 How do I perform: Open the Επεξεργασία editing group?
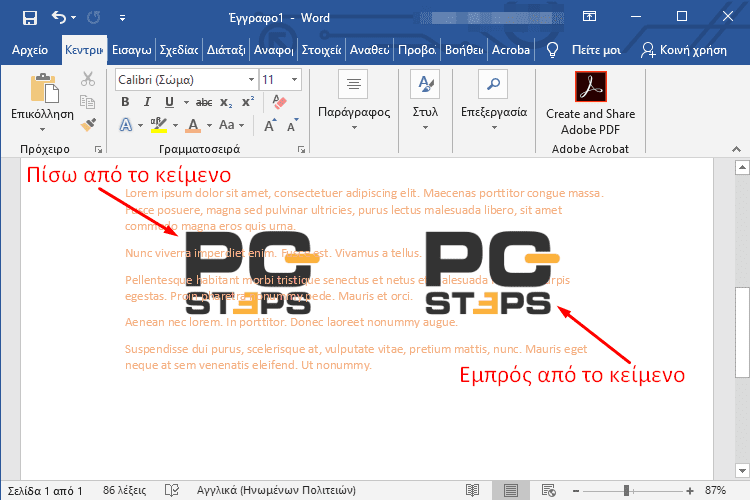point(494,100)
